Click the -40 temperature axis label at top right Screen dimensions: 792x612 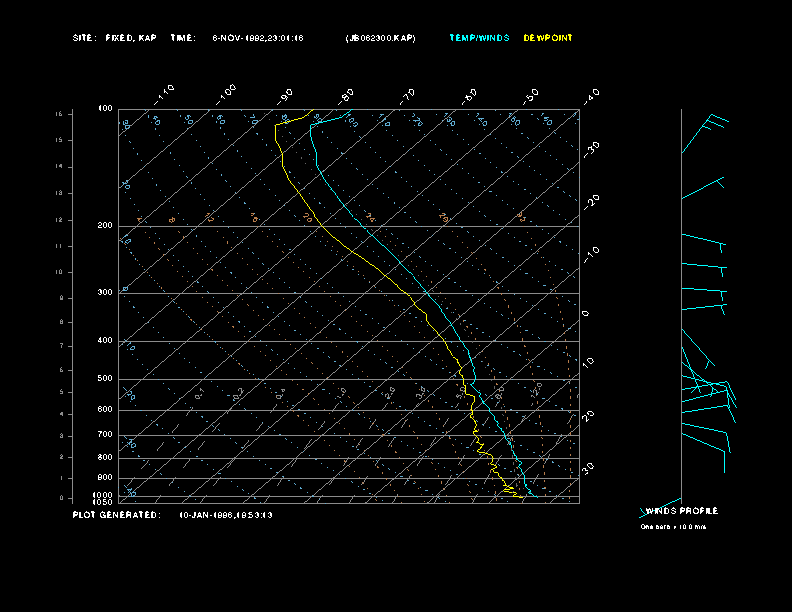coord(592,95)
